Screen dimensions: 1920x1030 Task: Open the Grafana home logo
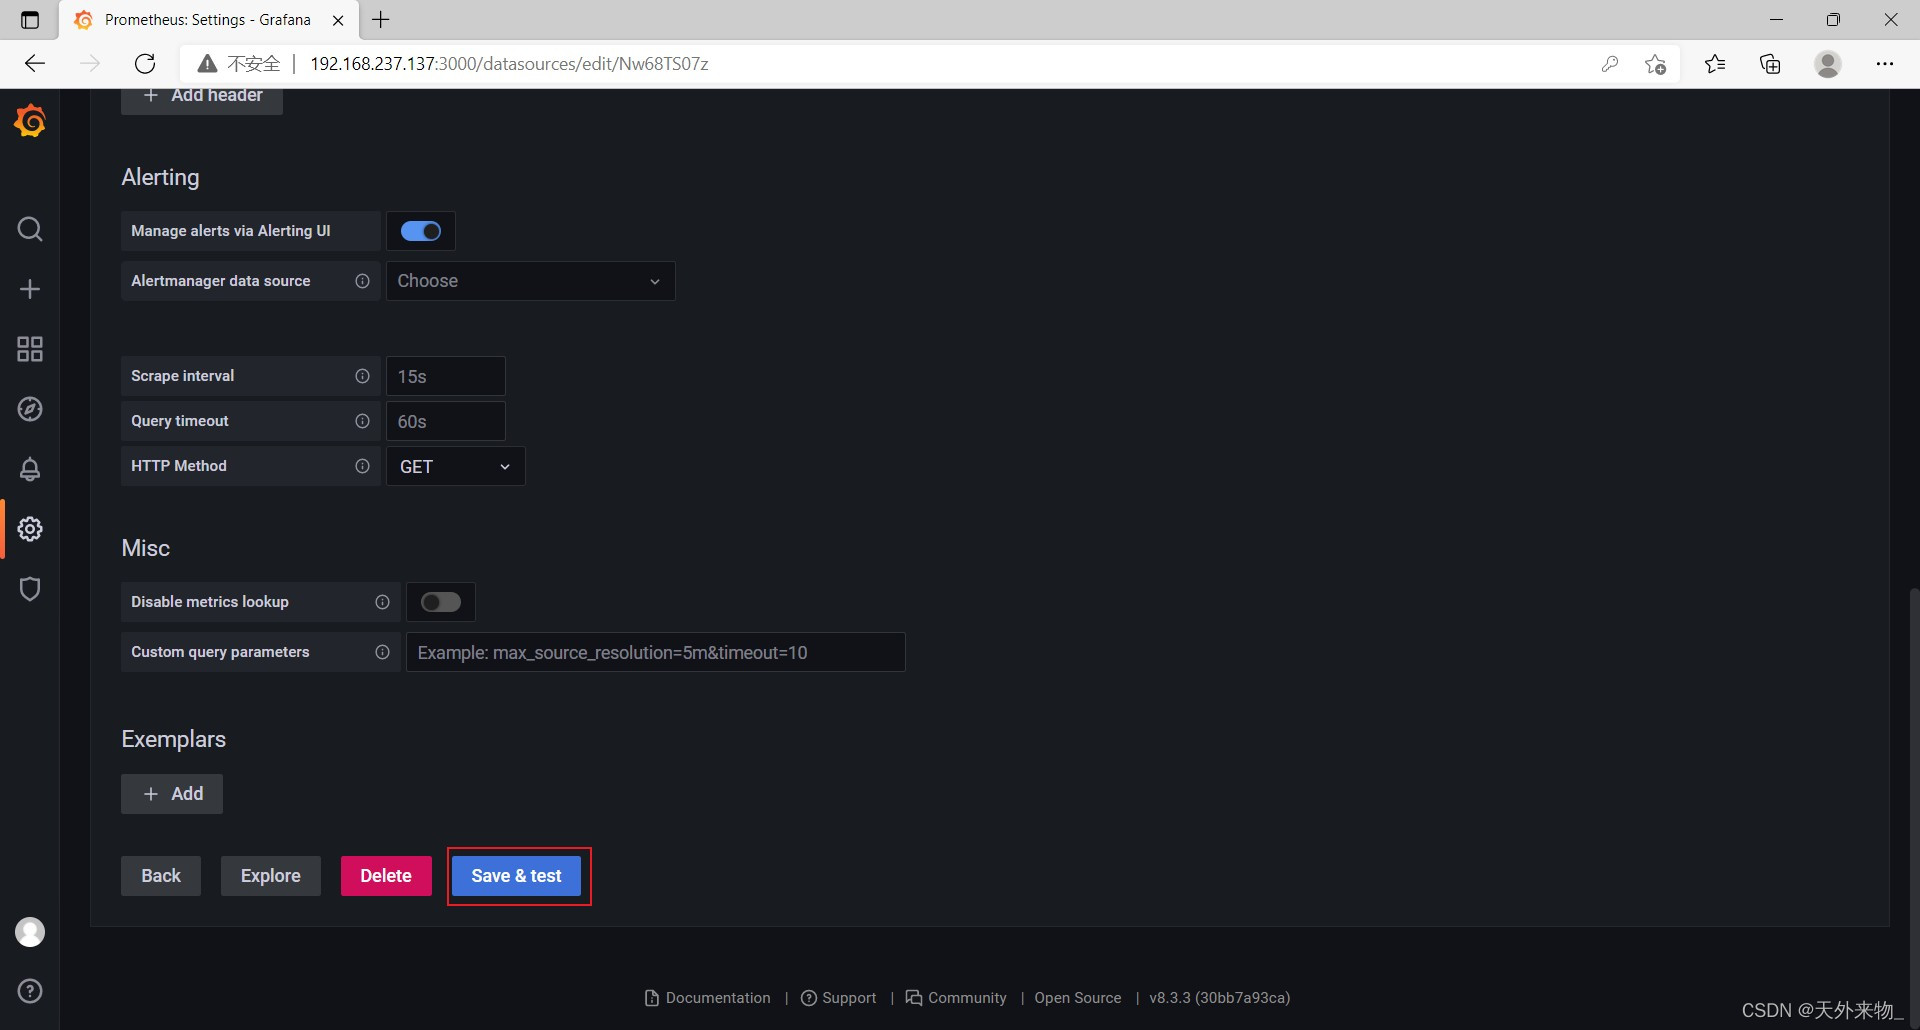[30, 121]
